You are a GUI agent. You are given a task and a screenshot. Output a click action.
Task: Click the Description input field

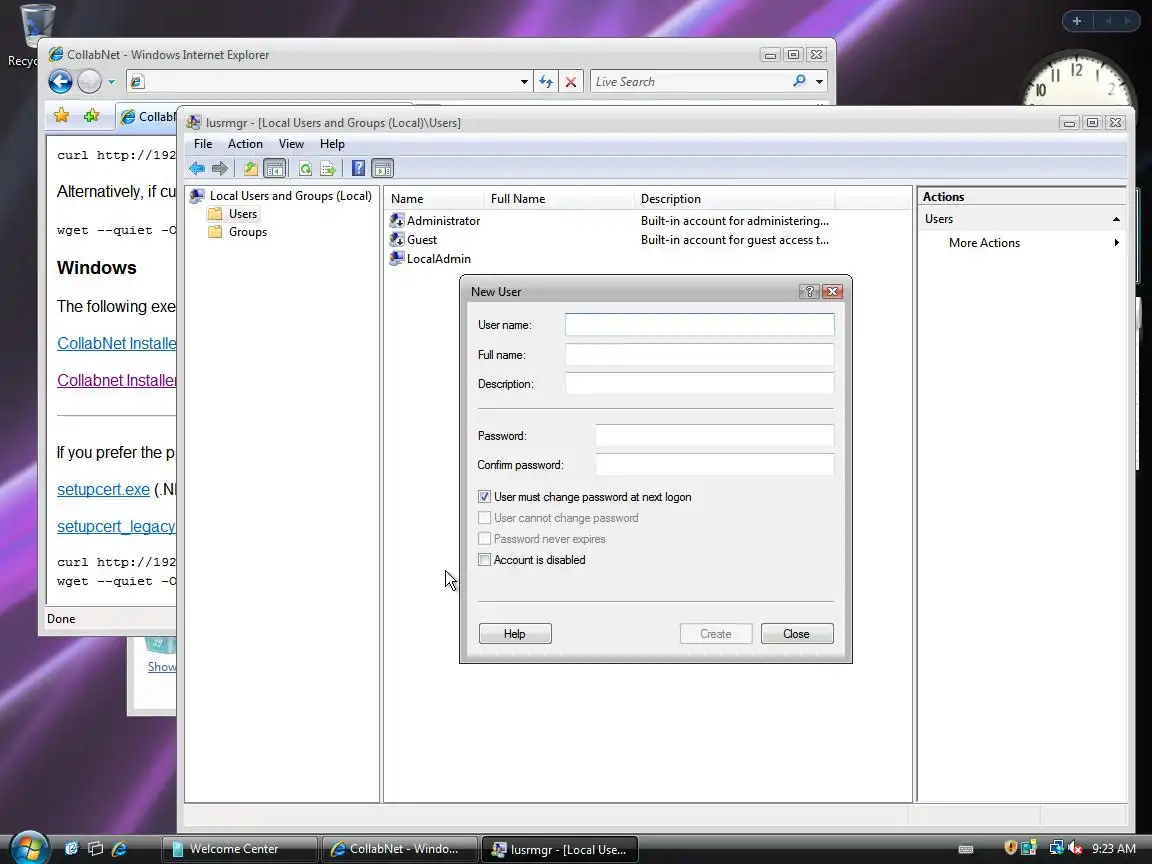tap(699, 384)
